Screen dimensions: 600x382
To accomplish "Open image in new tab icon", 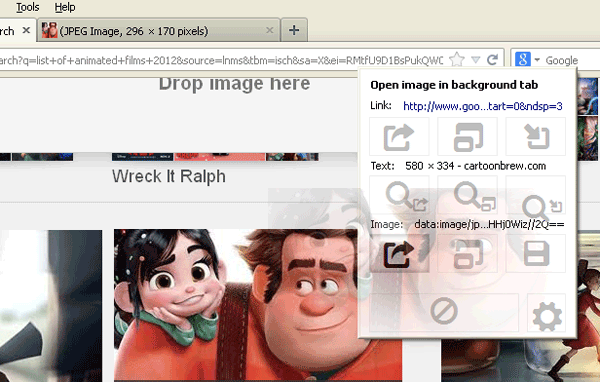I will (x=468, y=253).
